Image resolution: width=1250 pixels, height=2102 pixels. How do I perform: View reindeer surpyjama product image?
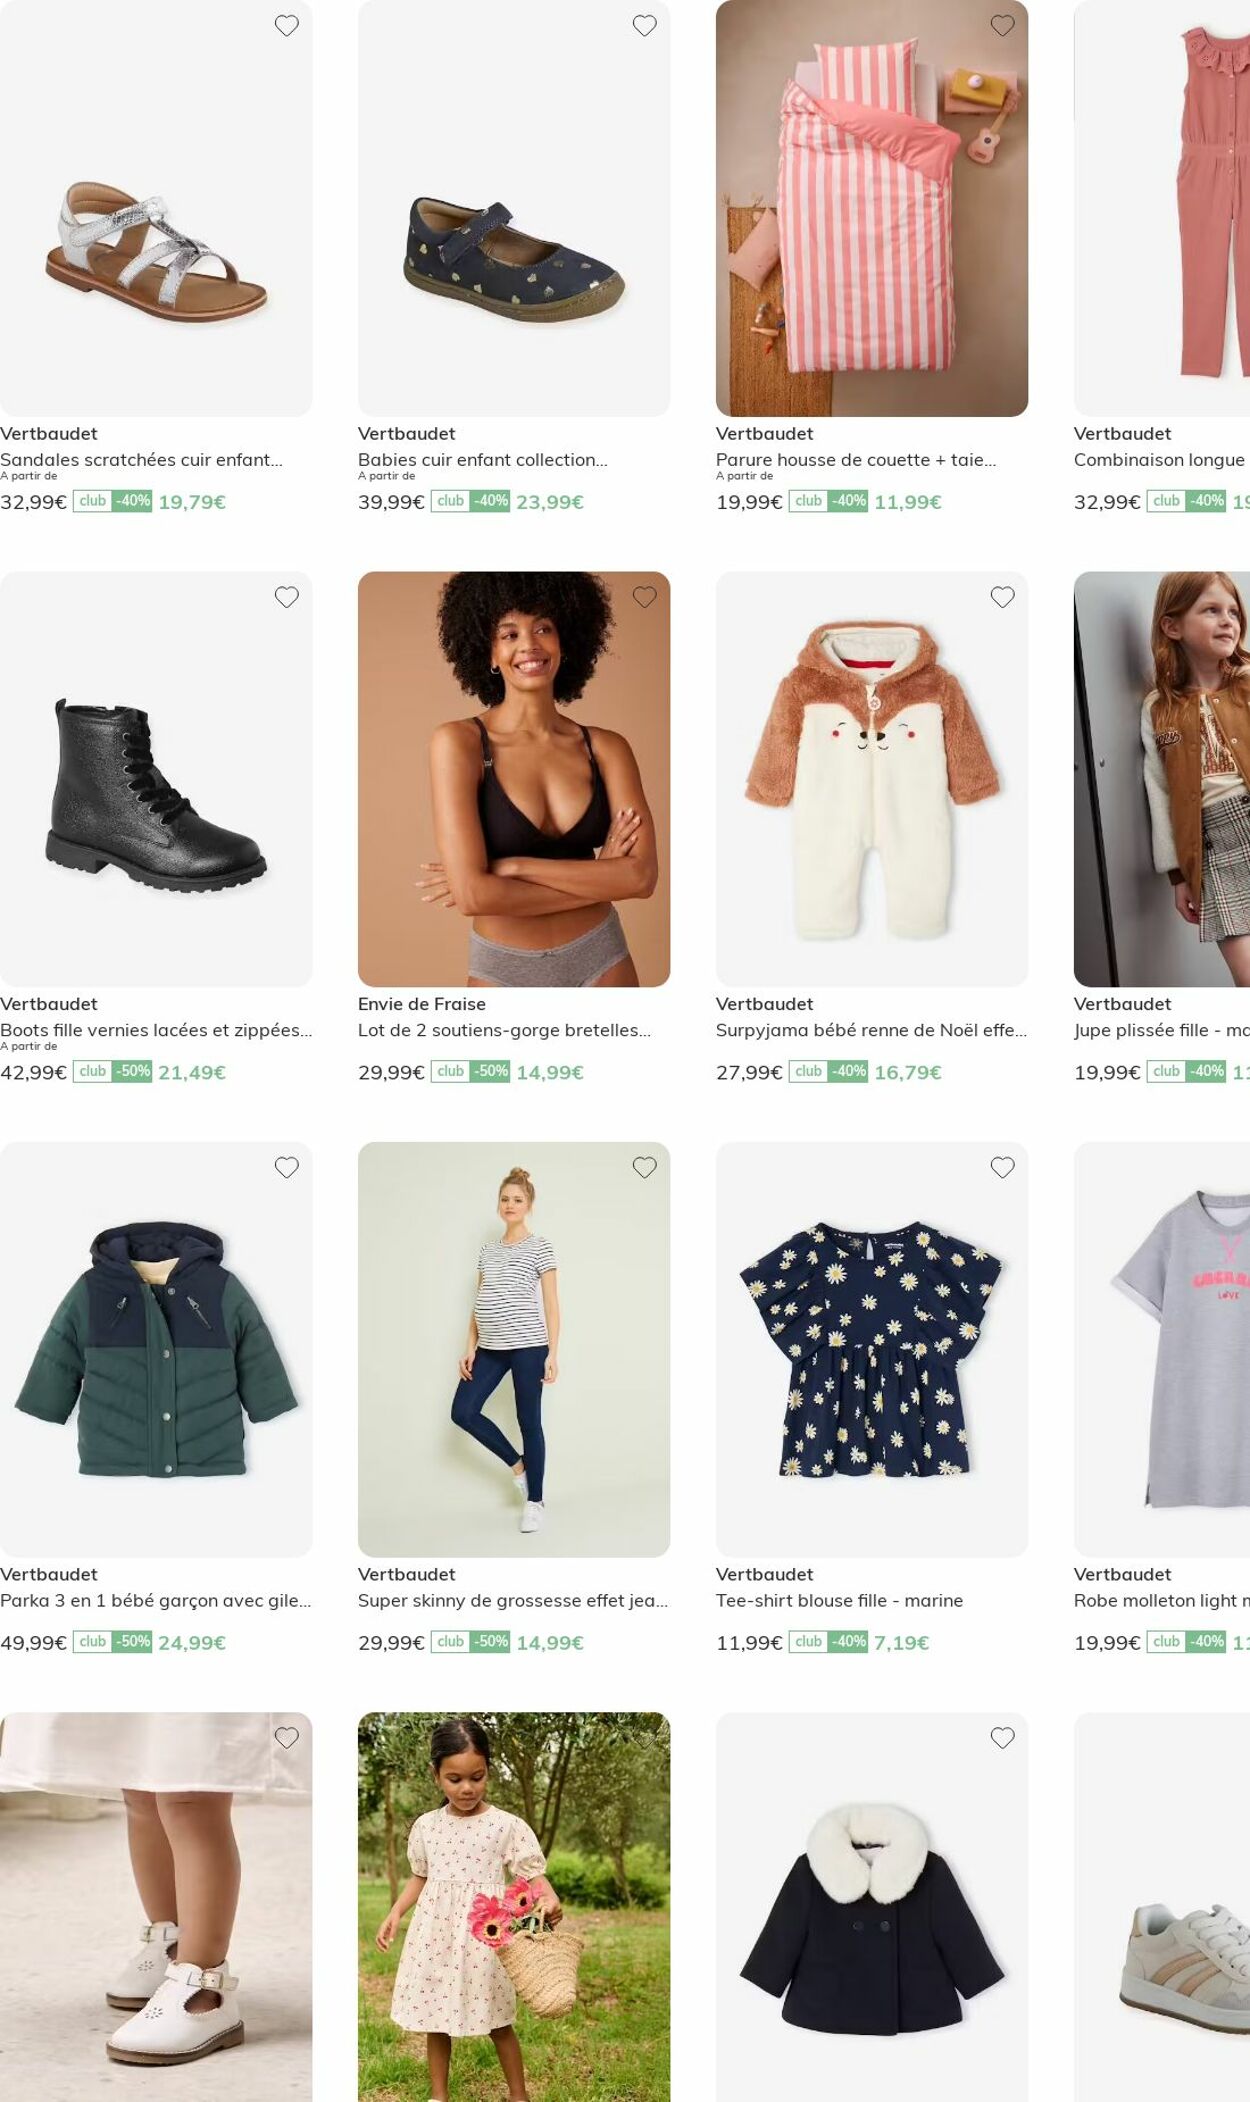click(871, 779)
